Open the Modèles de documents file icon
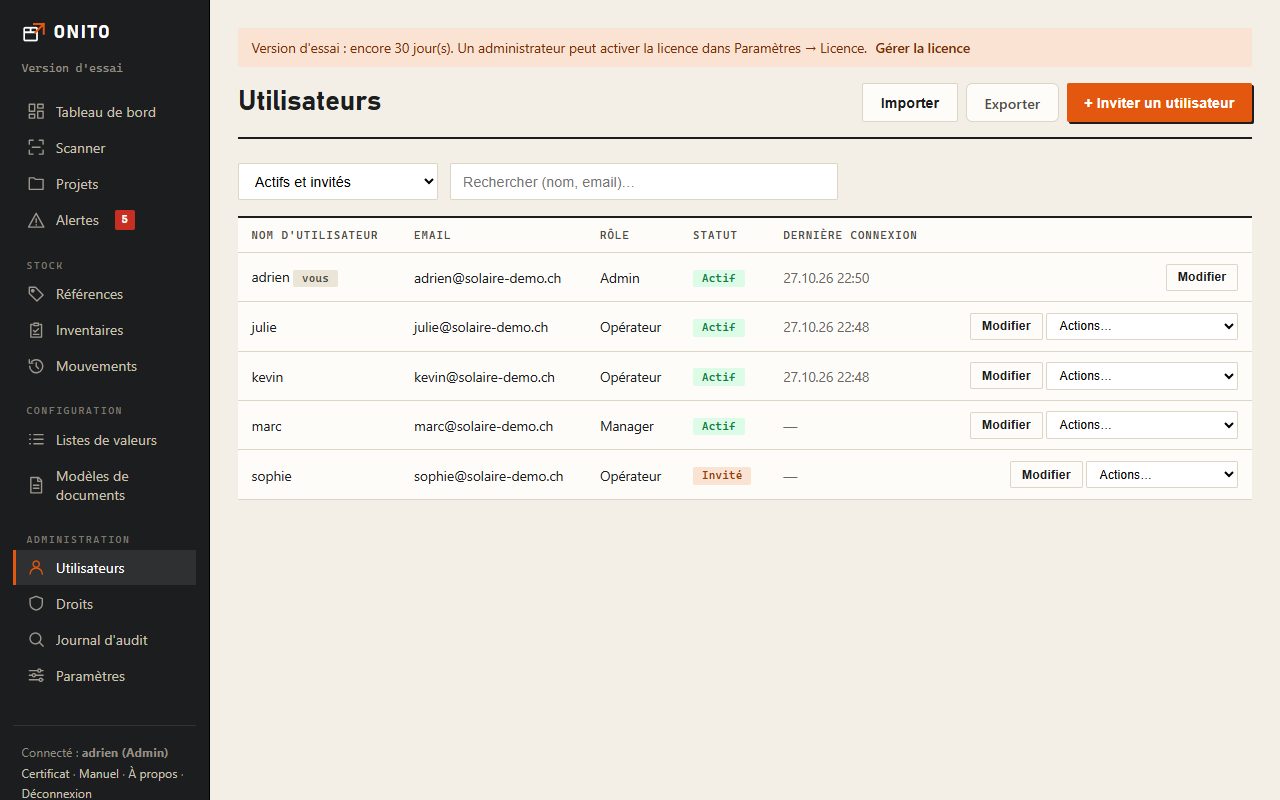Screen dimensions: 1280x800 pos(36,485)
